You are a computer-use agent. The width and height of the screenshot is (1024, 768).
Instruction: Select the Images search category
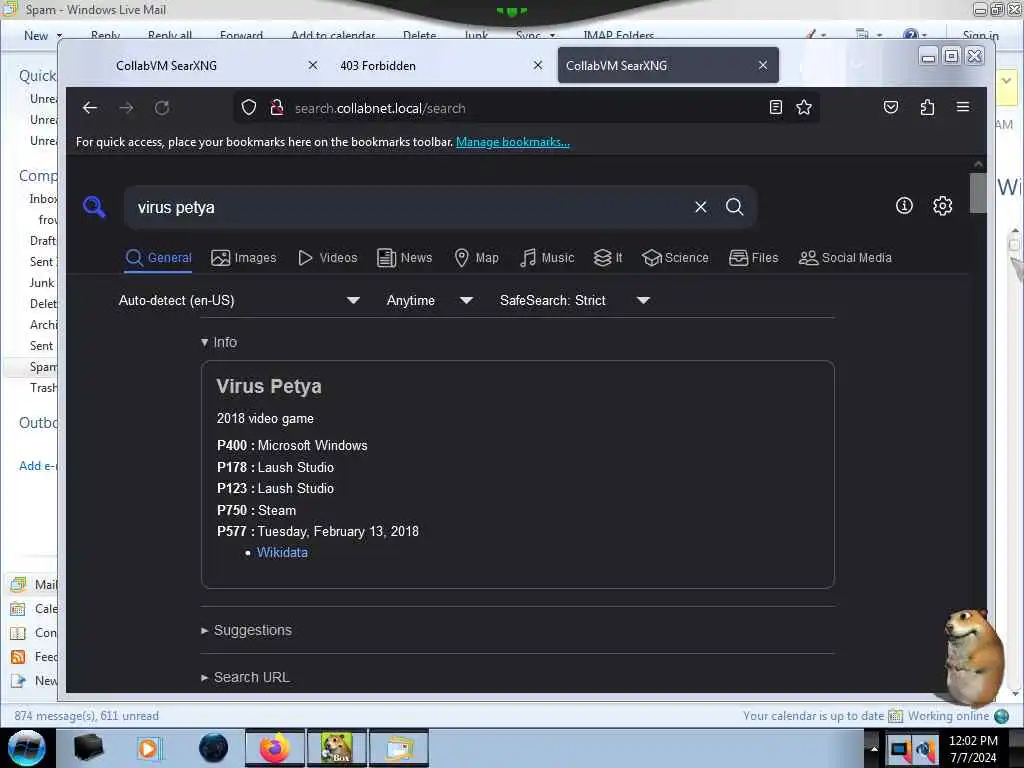(244, 258)
